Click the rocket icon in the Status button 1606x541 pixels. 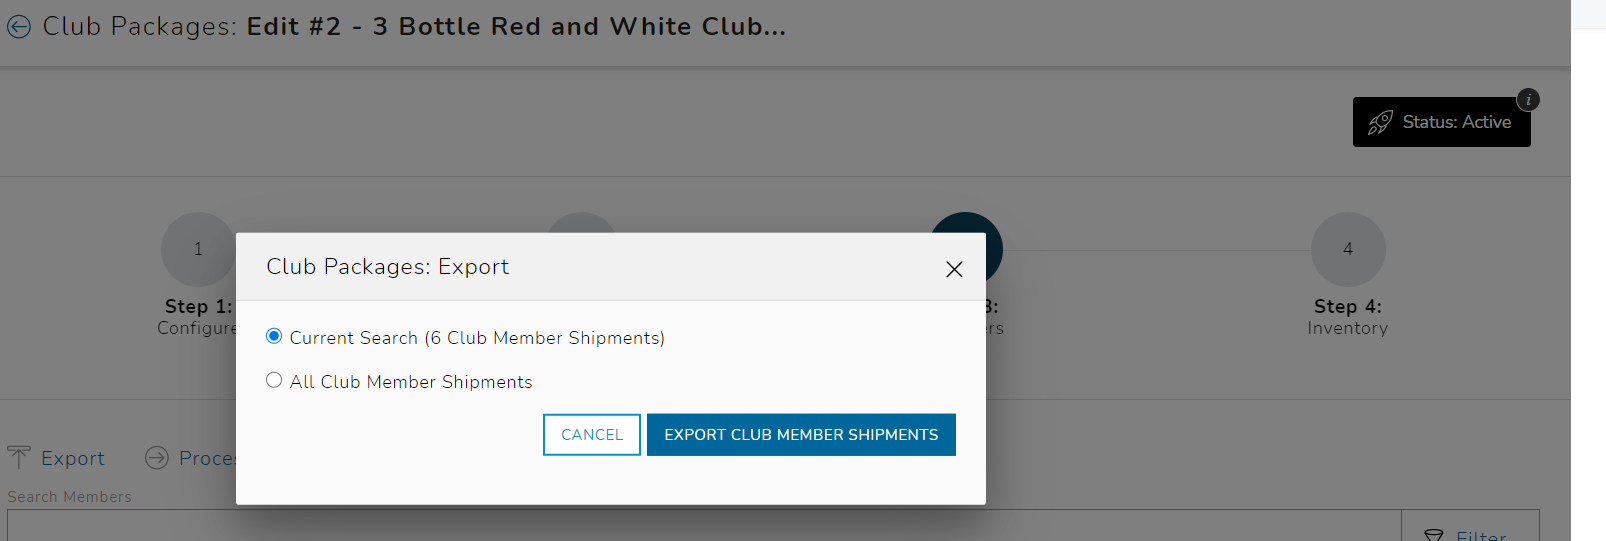point(1380,122)
